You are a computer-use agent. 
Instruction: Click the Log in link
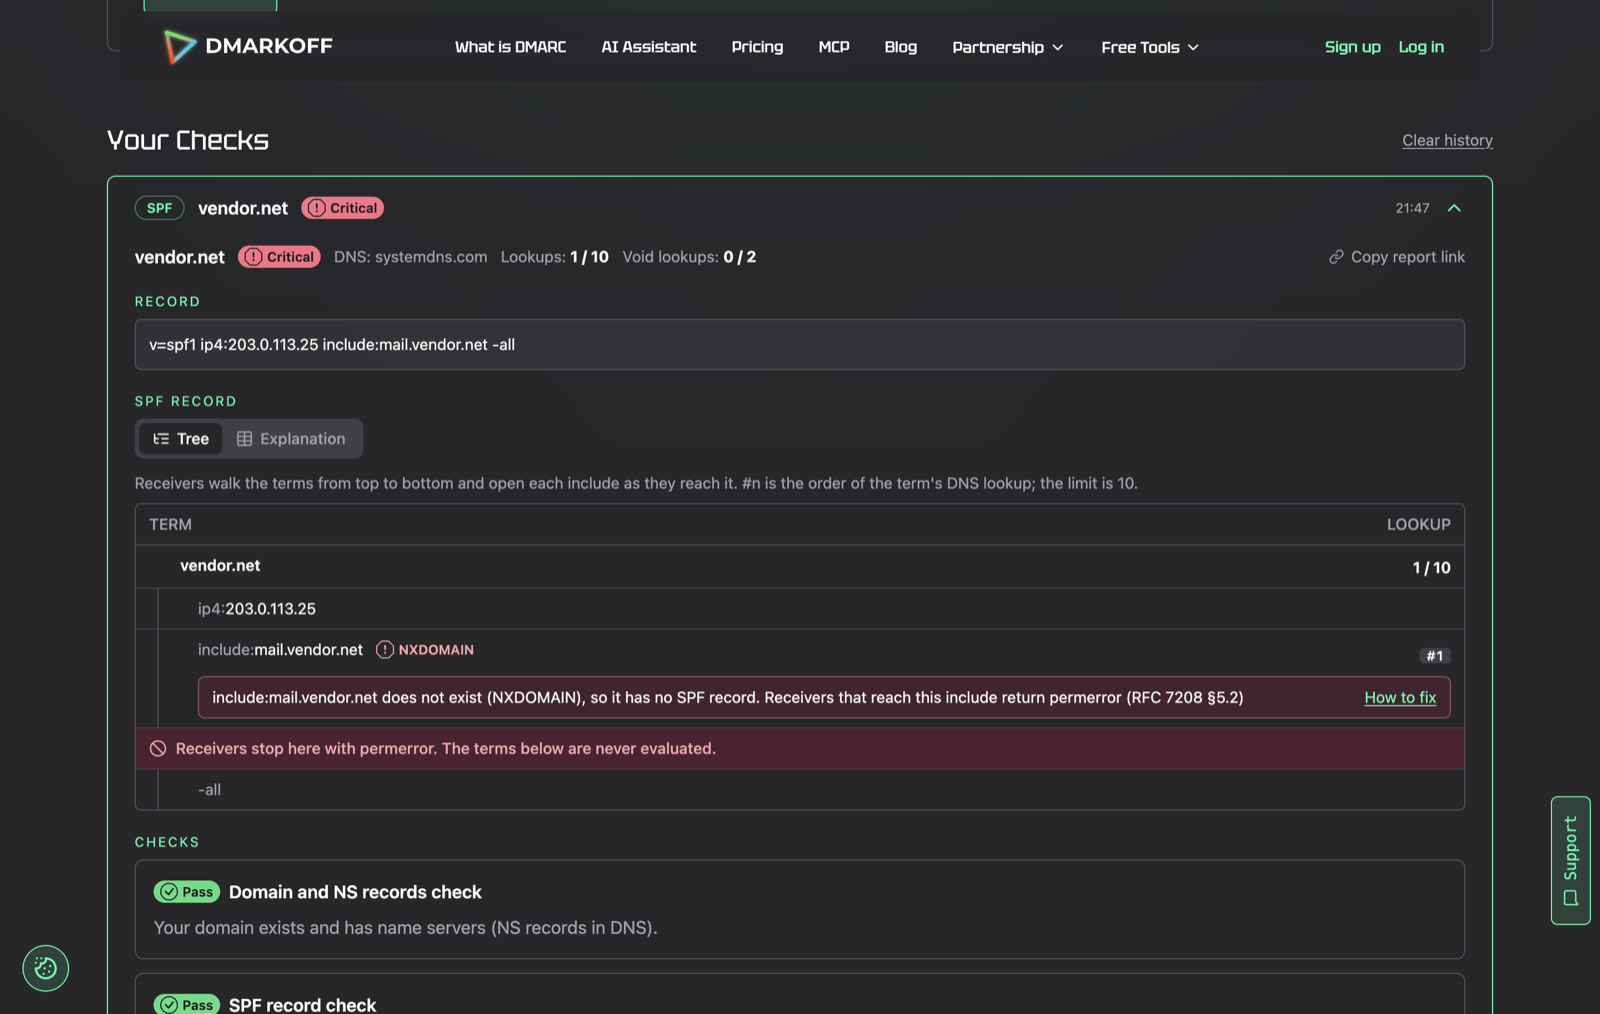[x=1420, y=47]
